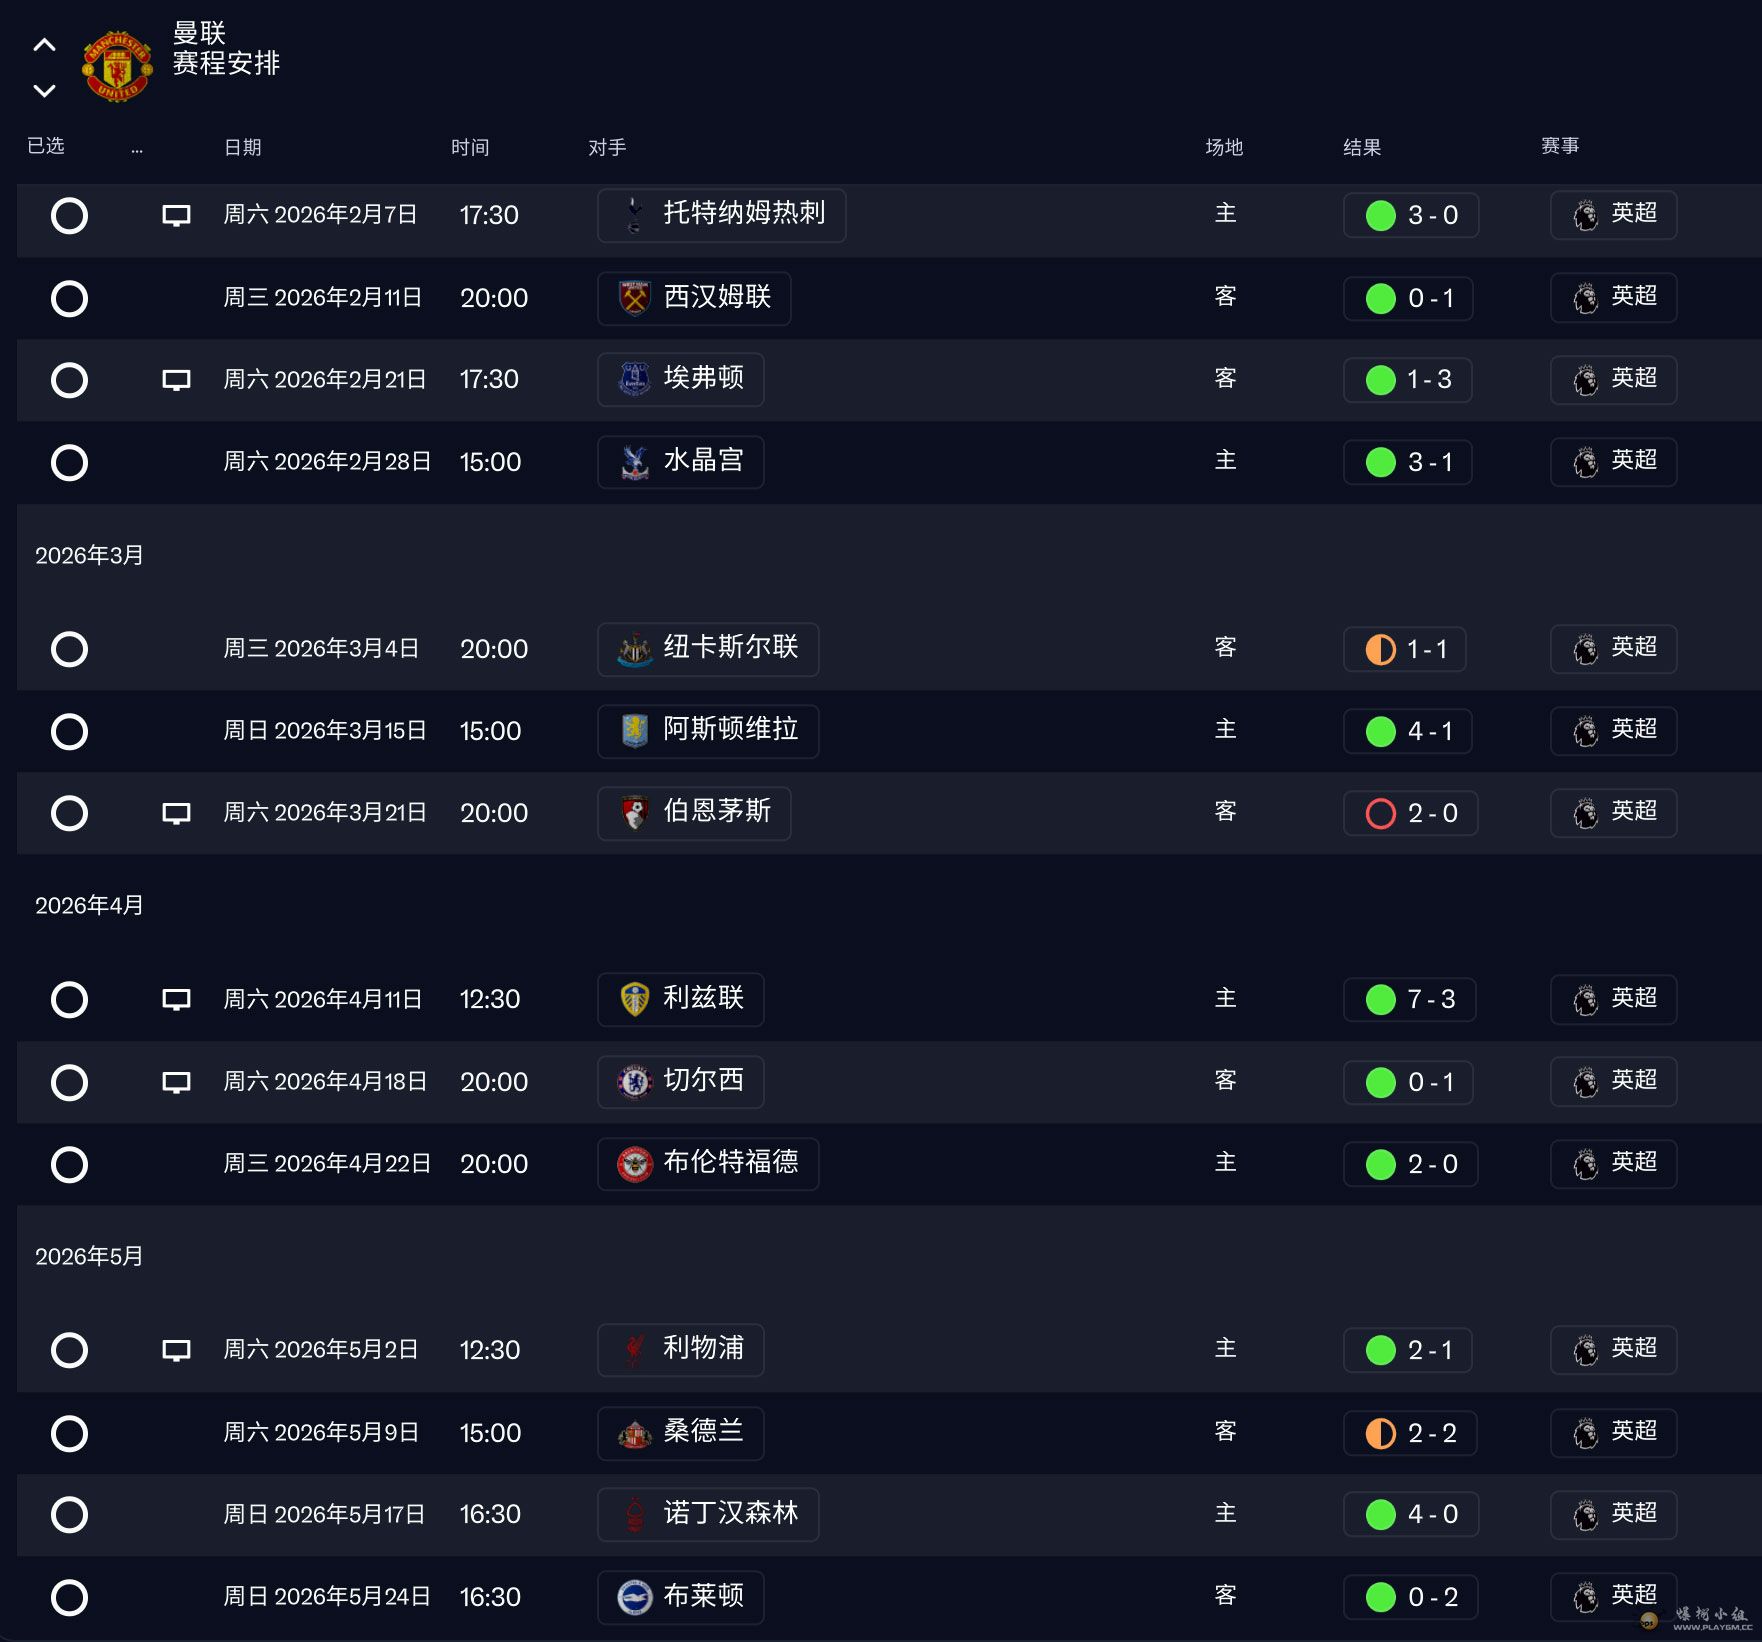Viewport: 1762px width, 1642px height.
Task: Click the up chevron beside the club crest
Action: [44, 45]
